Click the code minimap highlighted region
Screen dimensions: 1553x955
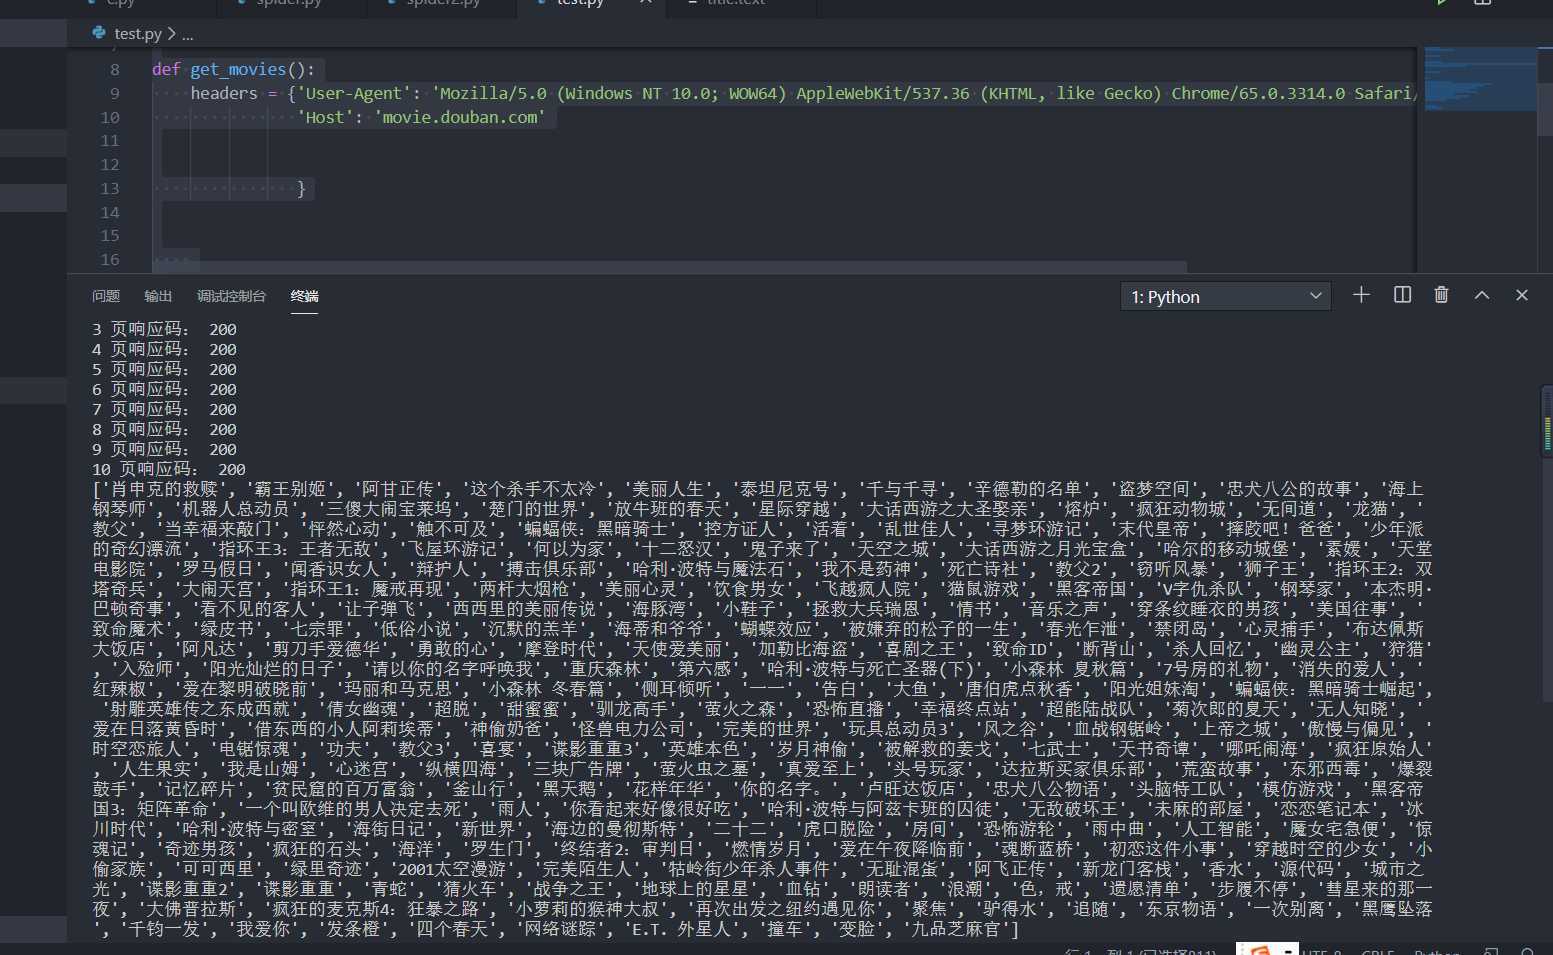click(x=1480, y=78)
